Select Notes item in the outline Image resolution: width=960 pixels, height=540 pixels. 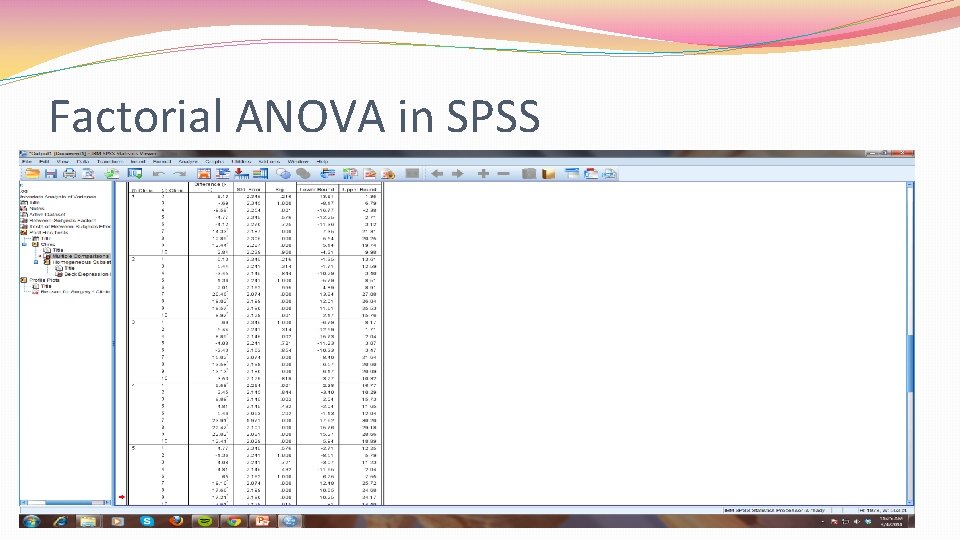37,209
